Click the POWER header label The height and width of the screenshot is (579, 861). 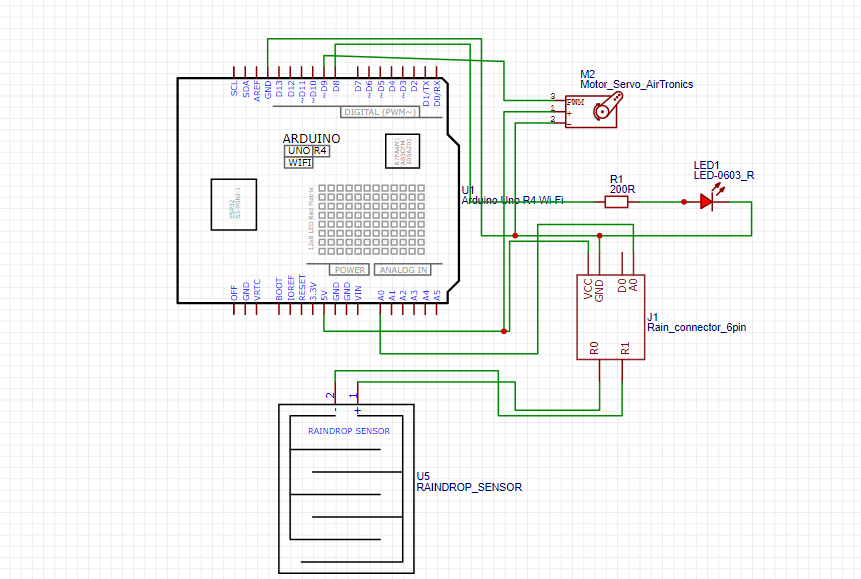coord(350,269)
